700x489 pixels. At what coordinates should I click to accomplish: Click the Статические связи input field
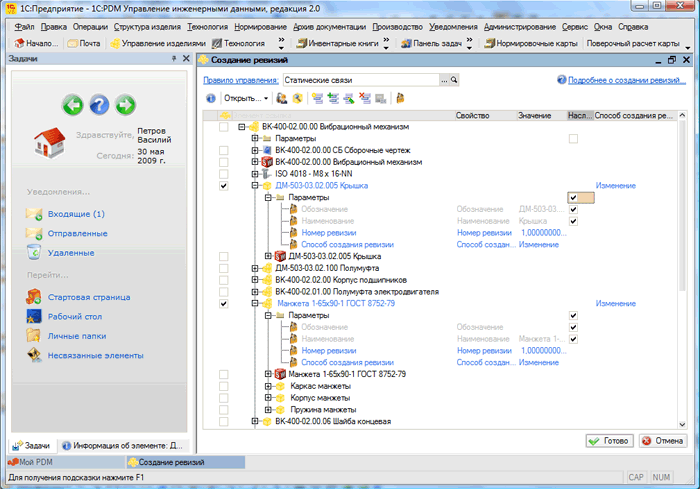click(x=362, y=80)
